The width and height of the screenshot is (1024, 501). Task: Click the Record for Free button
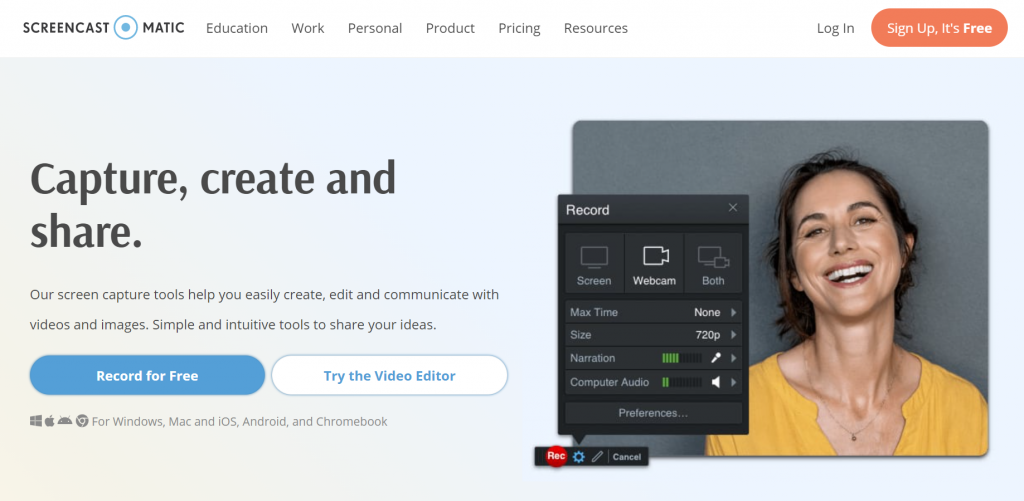147,376
